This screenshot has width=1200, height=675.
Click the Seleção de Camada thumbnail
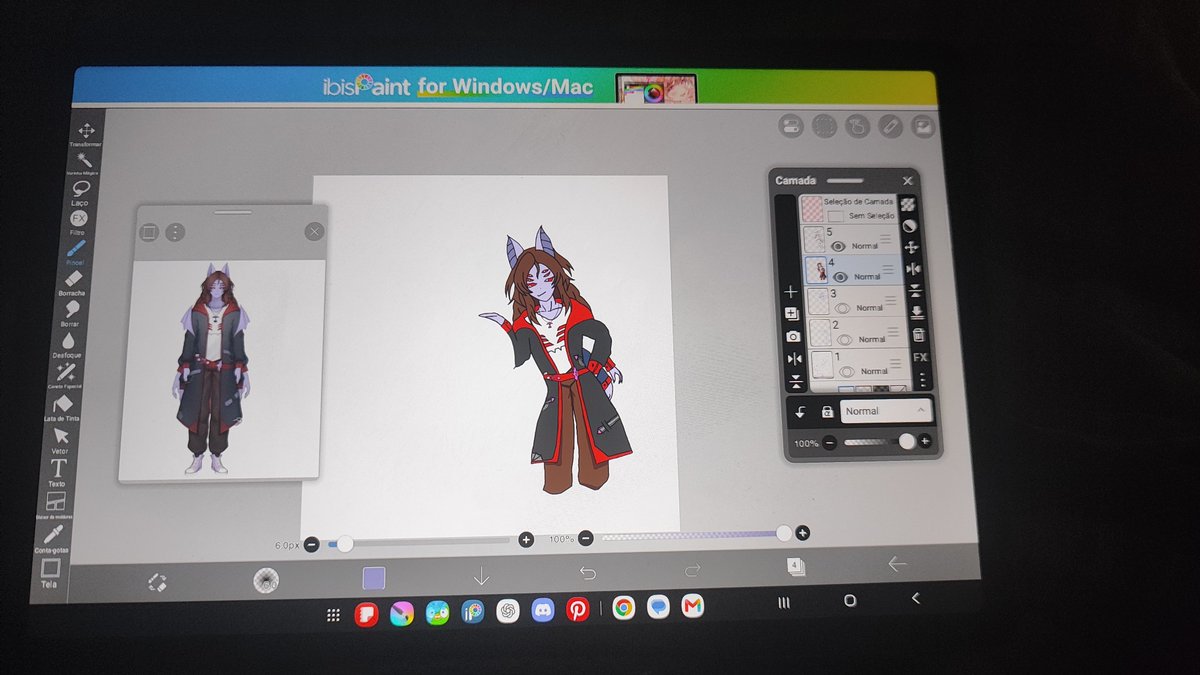point(812,208)
